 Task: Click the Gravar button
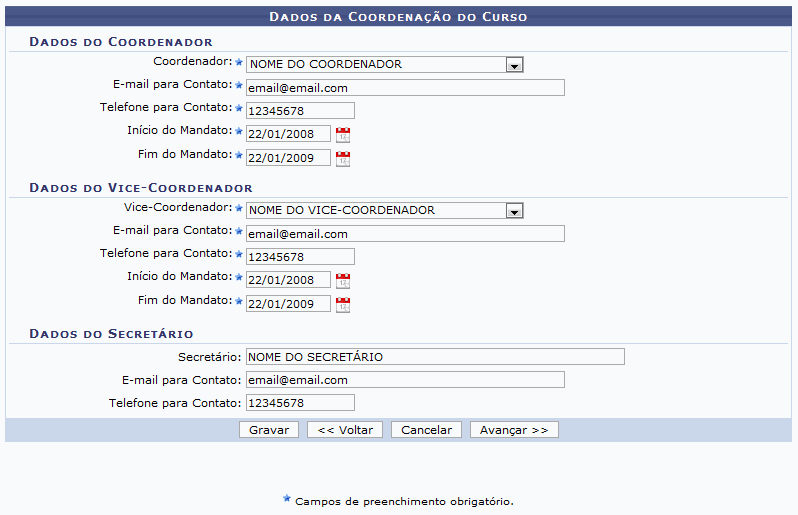(268, 430)
